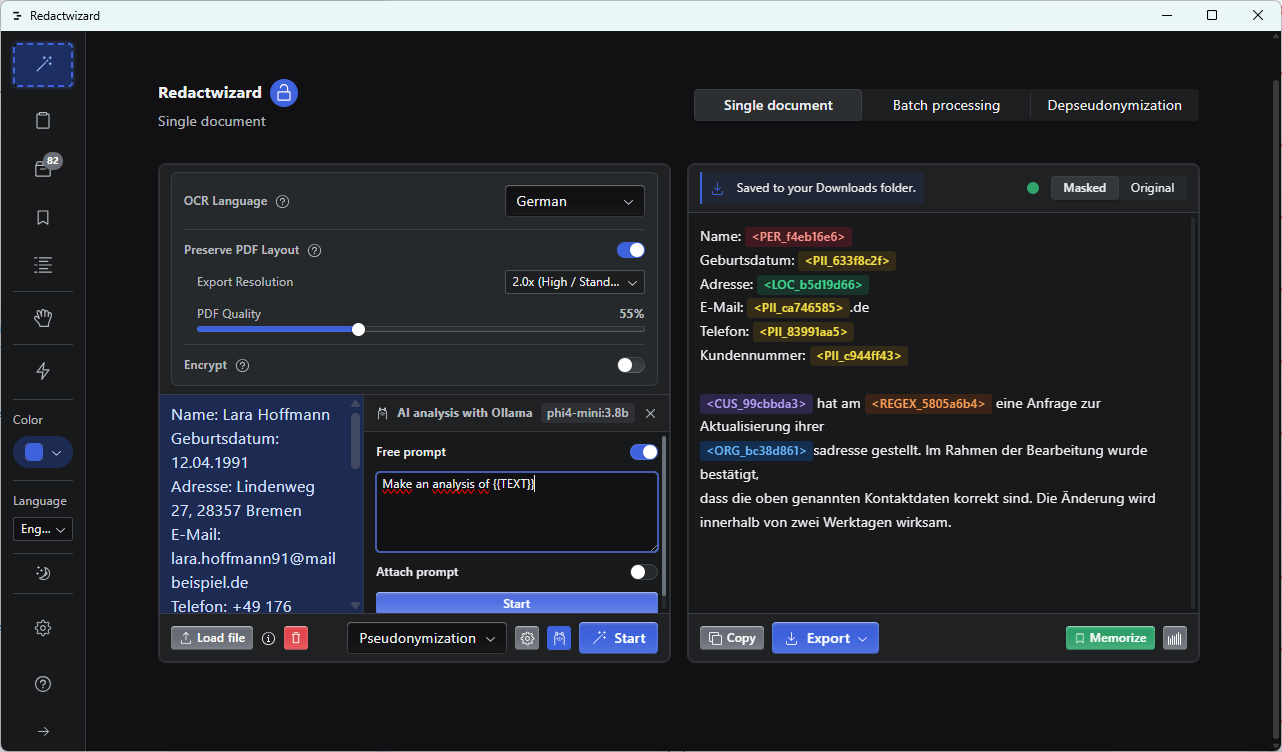The width and height of the screenshot is (1282, 752).
Task: Click the blue llama AI analysis icon
Action: [559, 638]
